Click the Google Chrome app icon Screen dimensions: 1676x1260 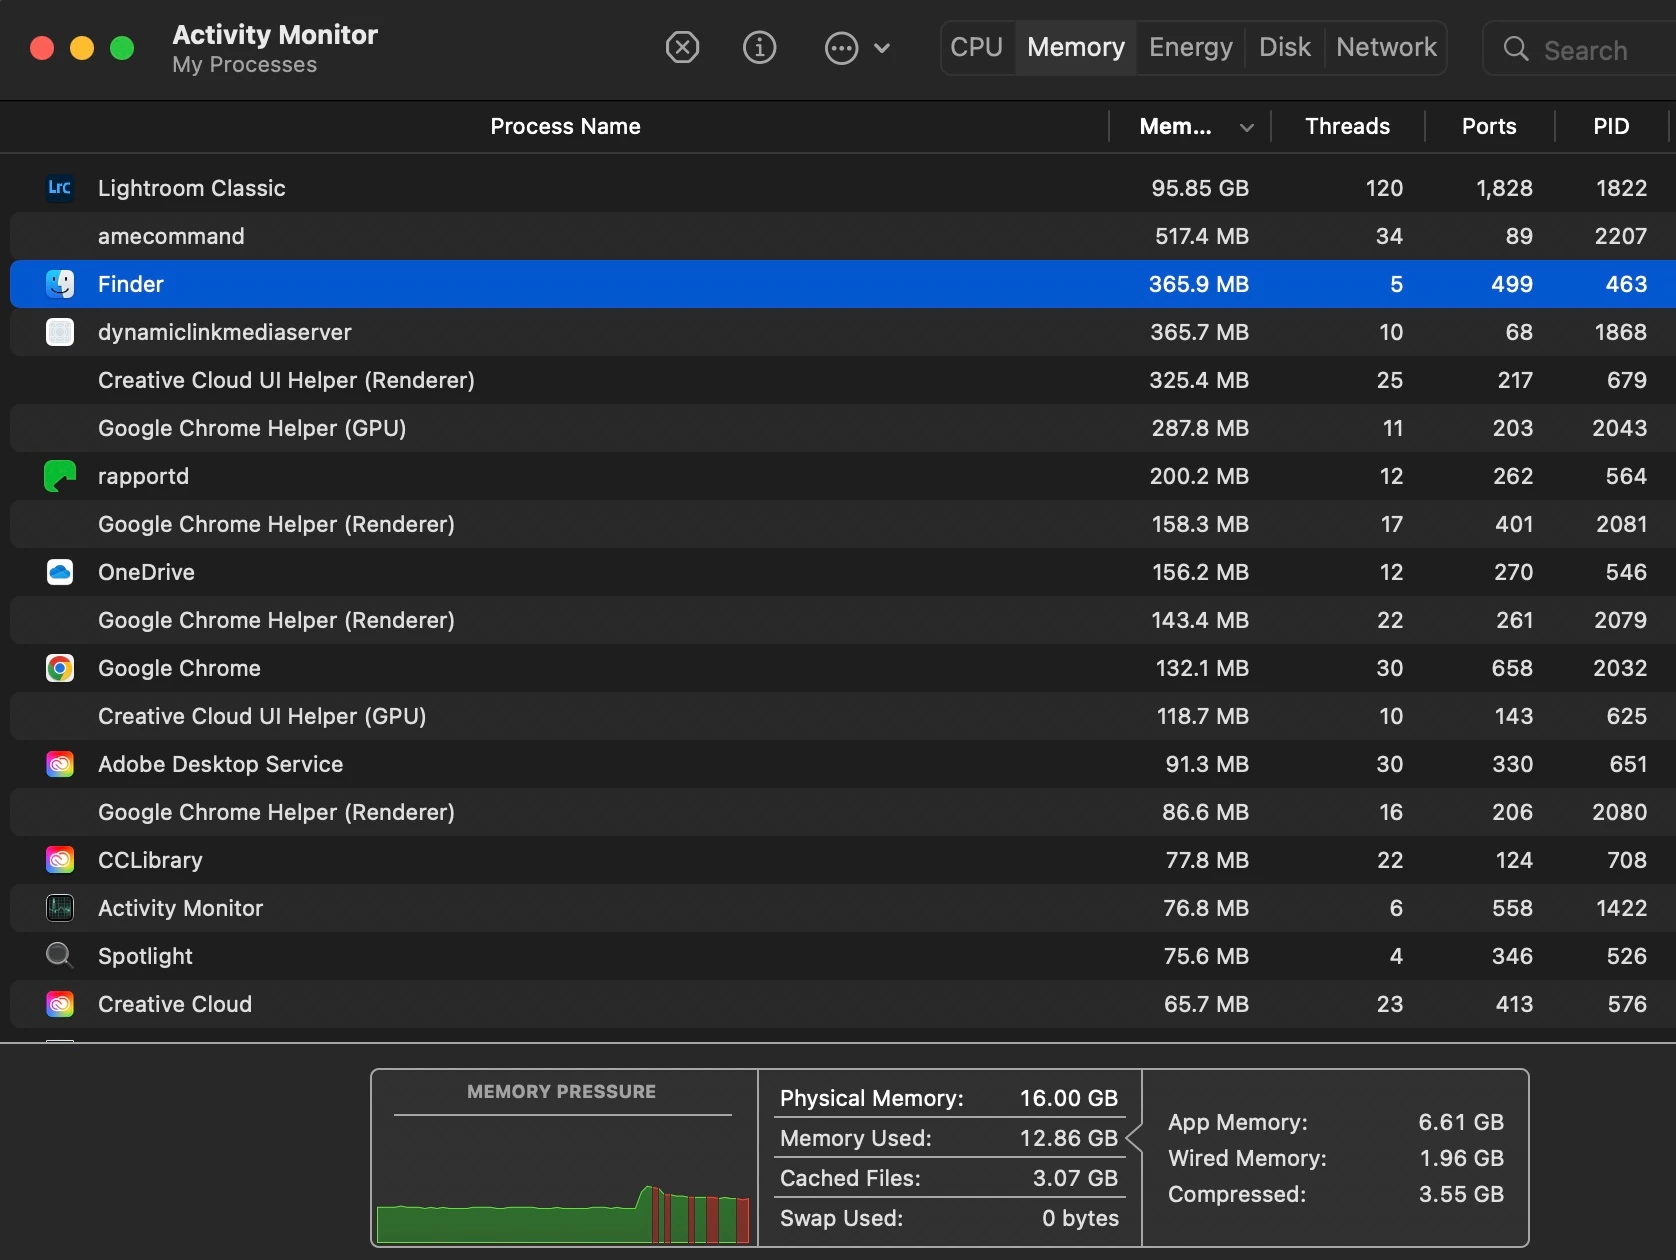tap(60, 668)
